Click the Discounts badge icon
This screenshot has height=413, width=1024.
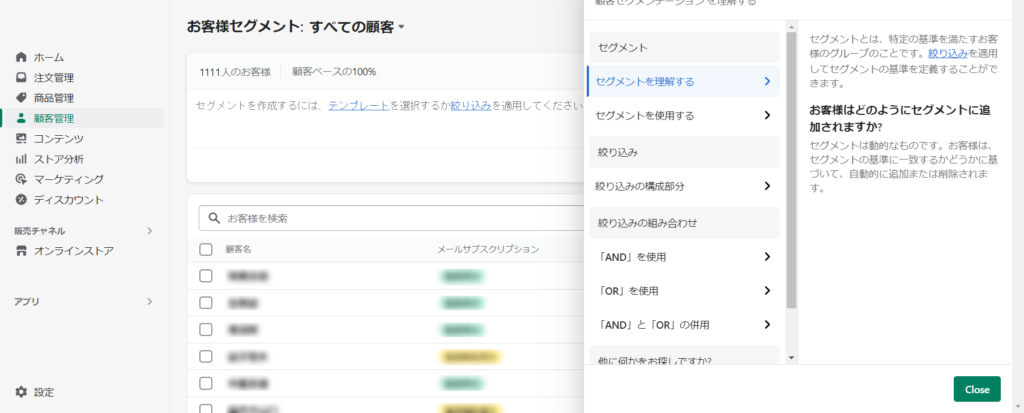point(21,200)
